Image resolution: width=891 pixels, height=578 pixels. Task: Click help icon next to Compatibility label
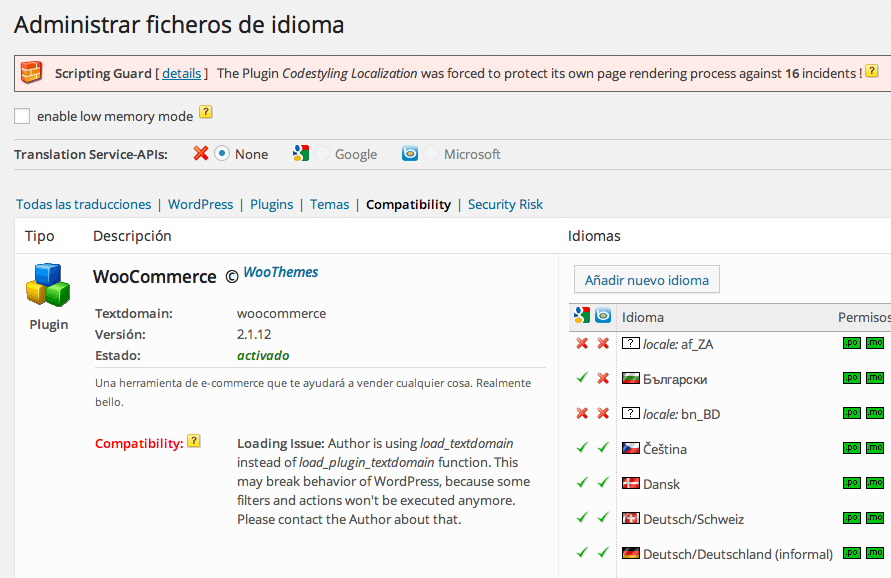[x=194, y=441]
